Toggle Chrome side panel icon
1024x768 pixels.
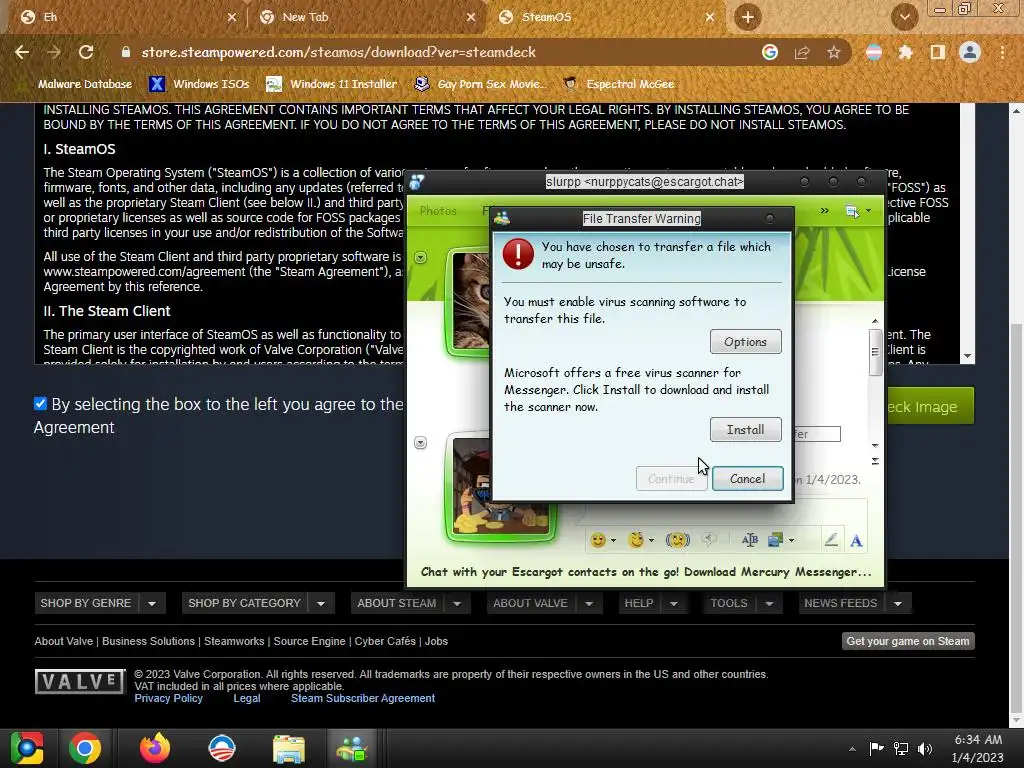(938, 52)
